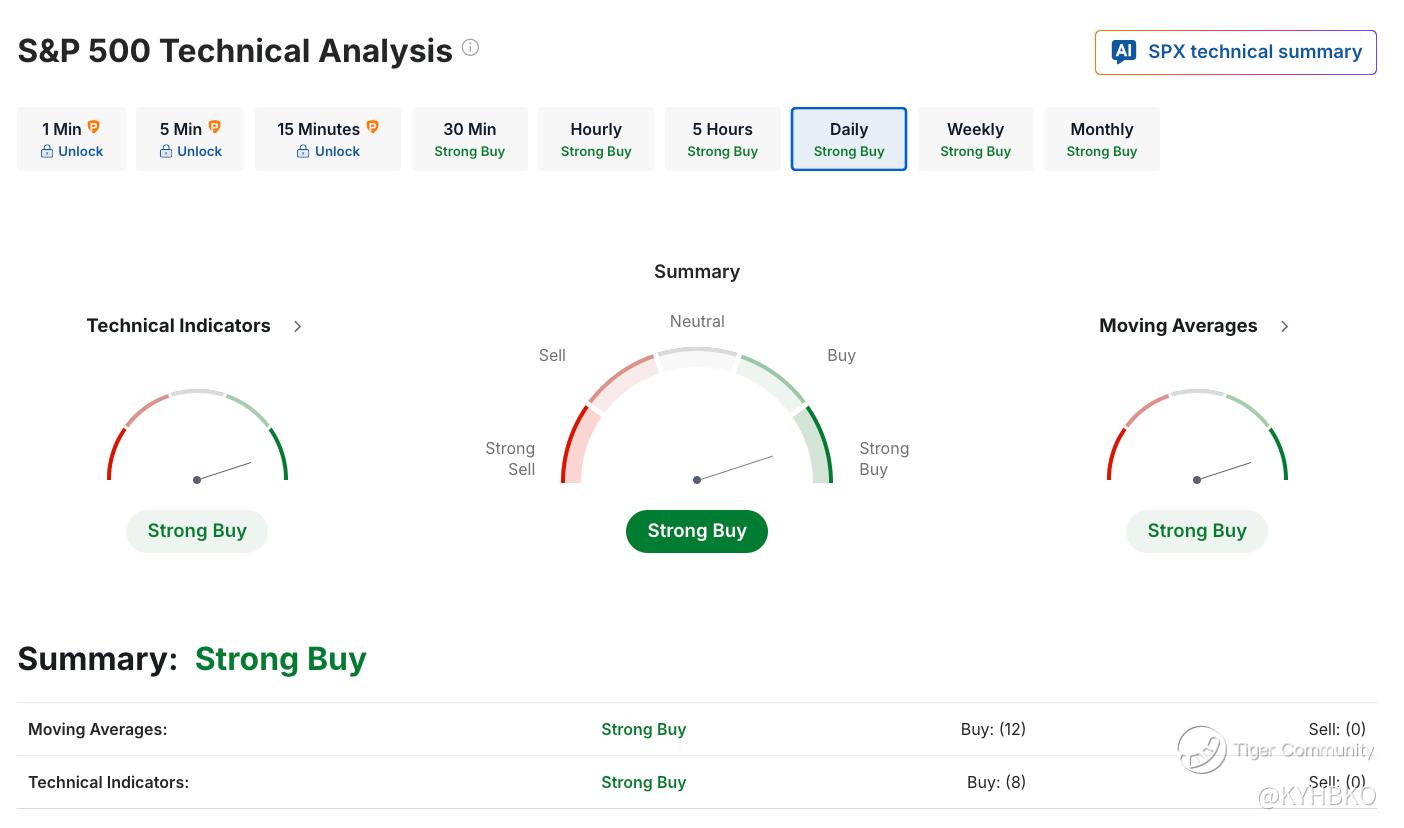The image size is (1404, 828).
Task: Click the lock icon under 1 Min
Action: (x=47, y=152)
